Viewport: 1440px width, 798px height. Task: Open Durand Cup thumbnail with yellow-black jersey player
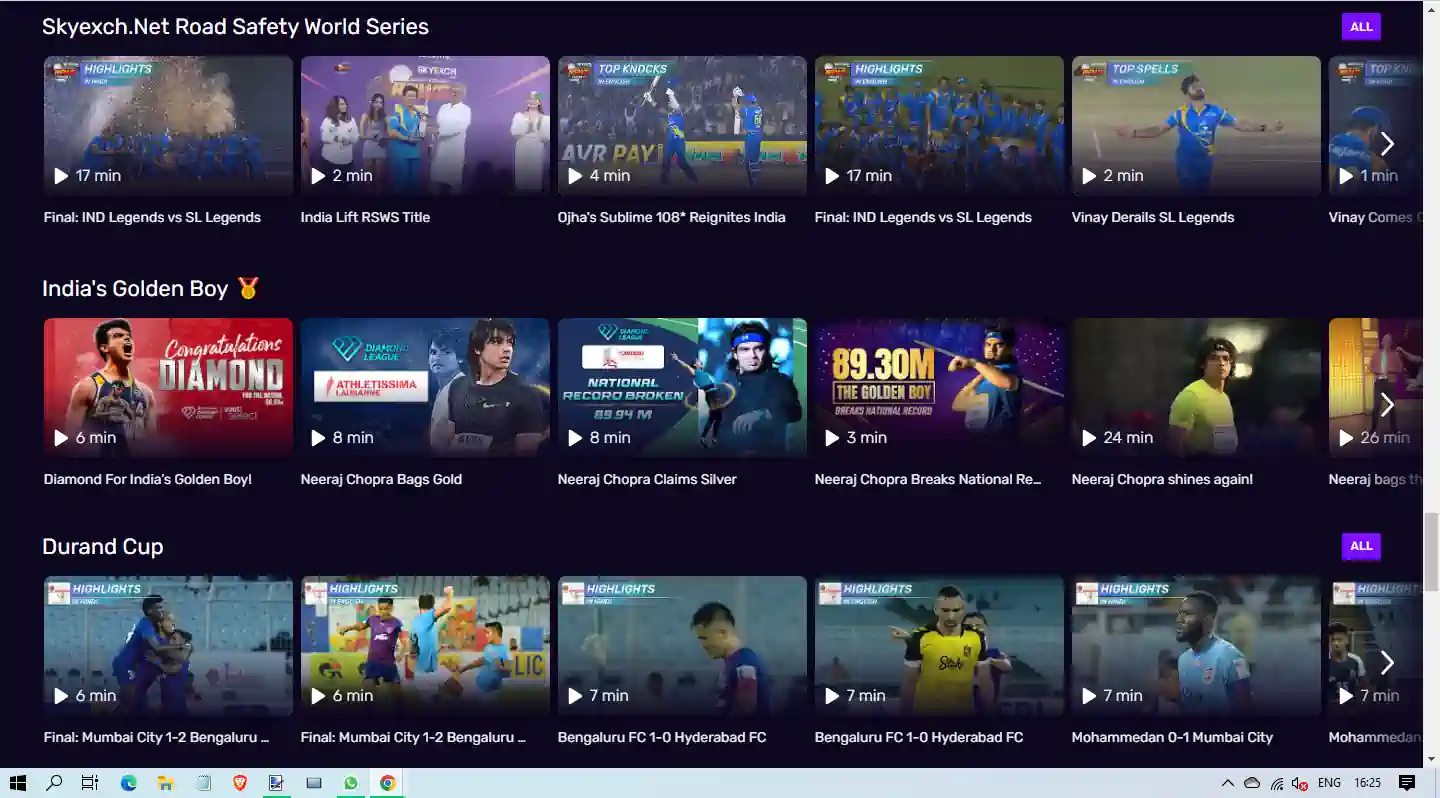[x=939, y=646]
